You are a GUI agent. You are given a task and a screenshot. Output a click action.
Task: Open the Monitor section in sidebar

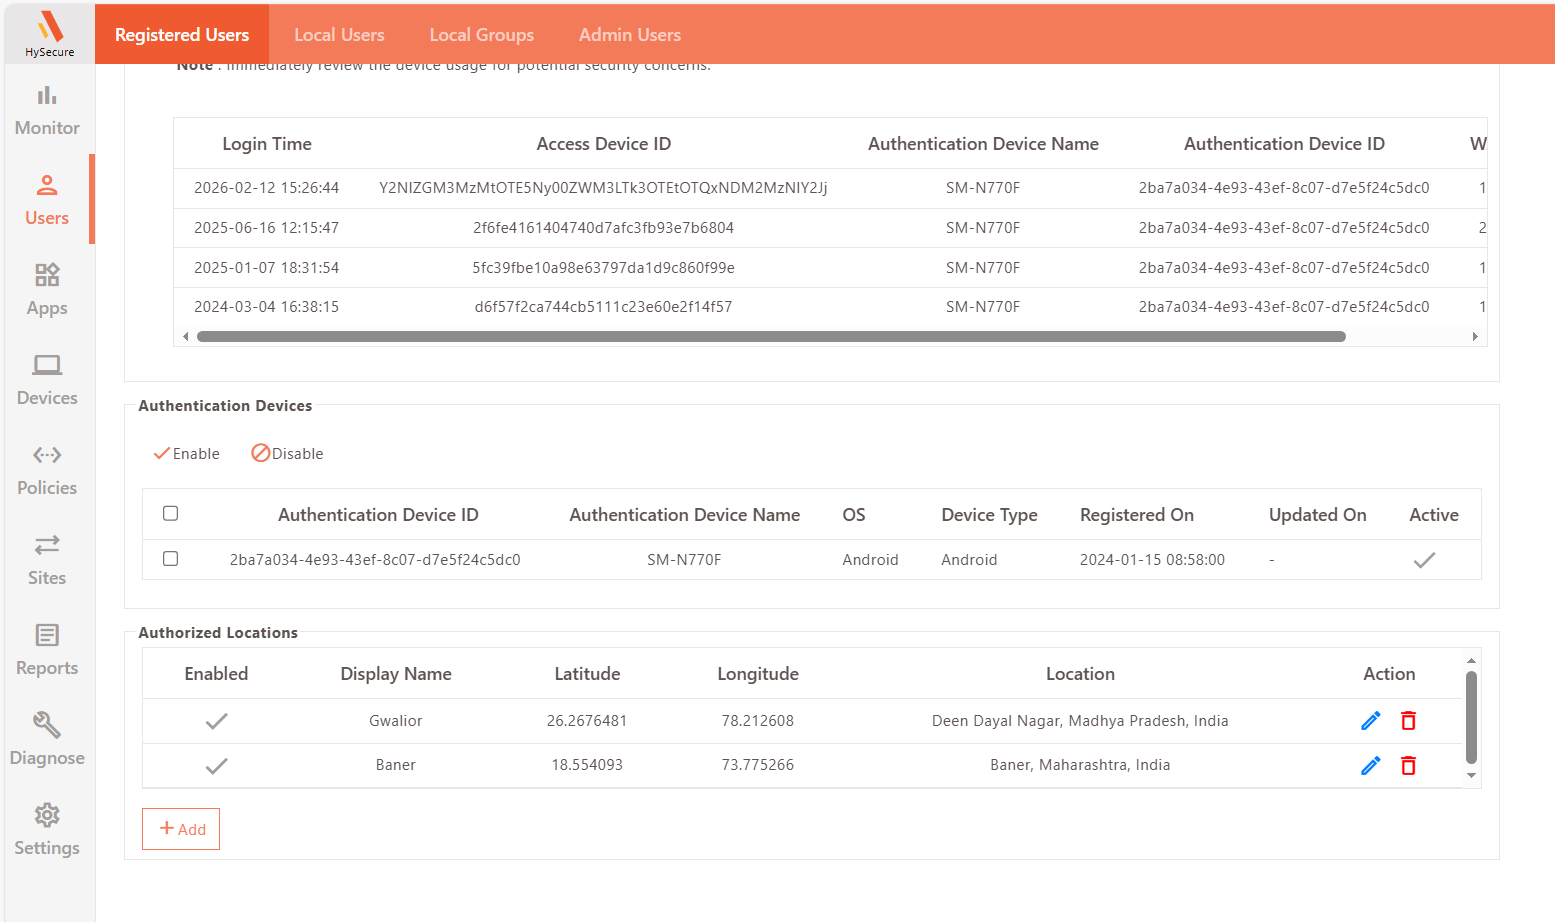47,110
